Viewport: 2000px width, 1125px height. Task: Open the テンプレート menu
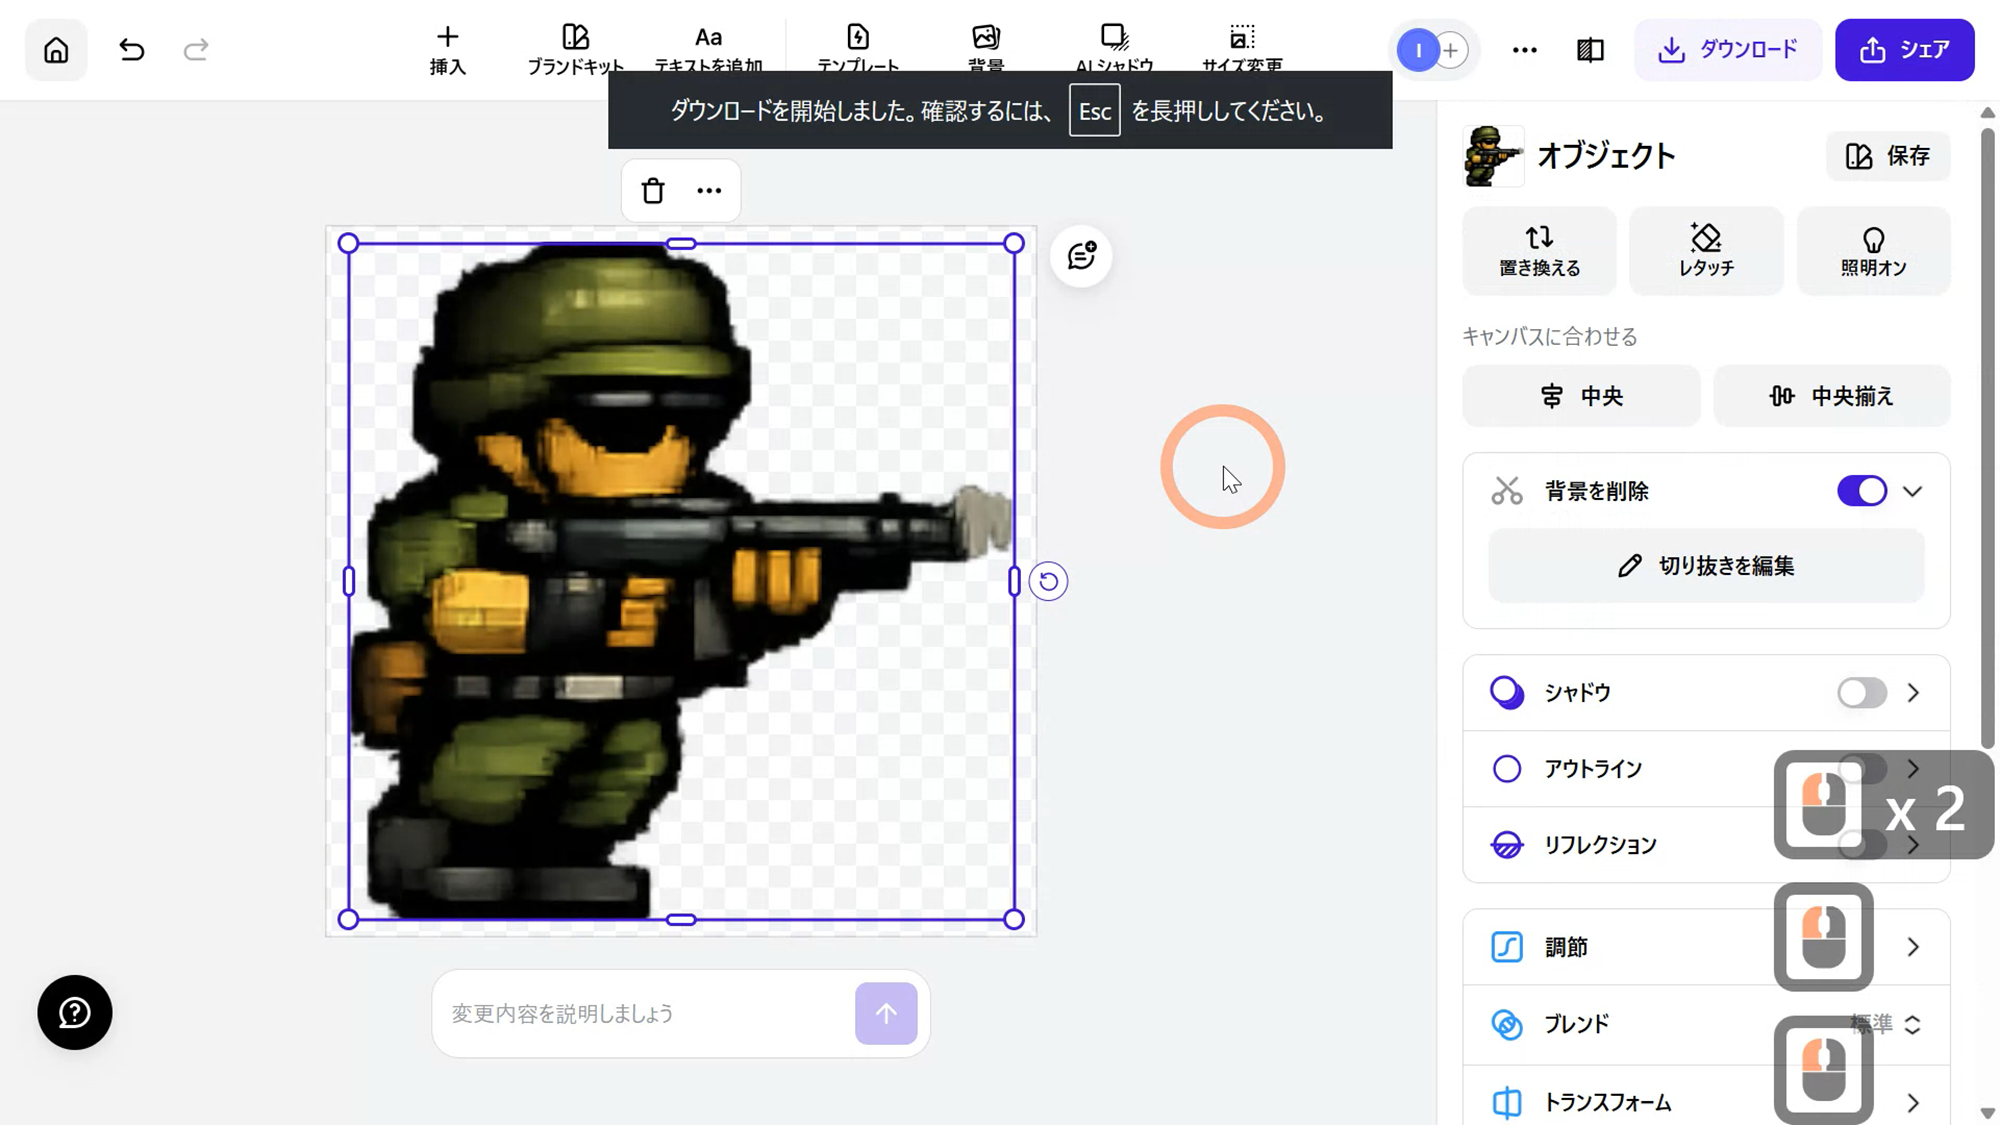[x=858, y=50]
